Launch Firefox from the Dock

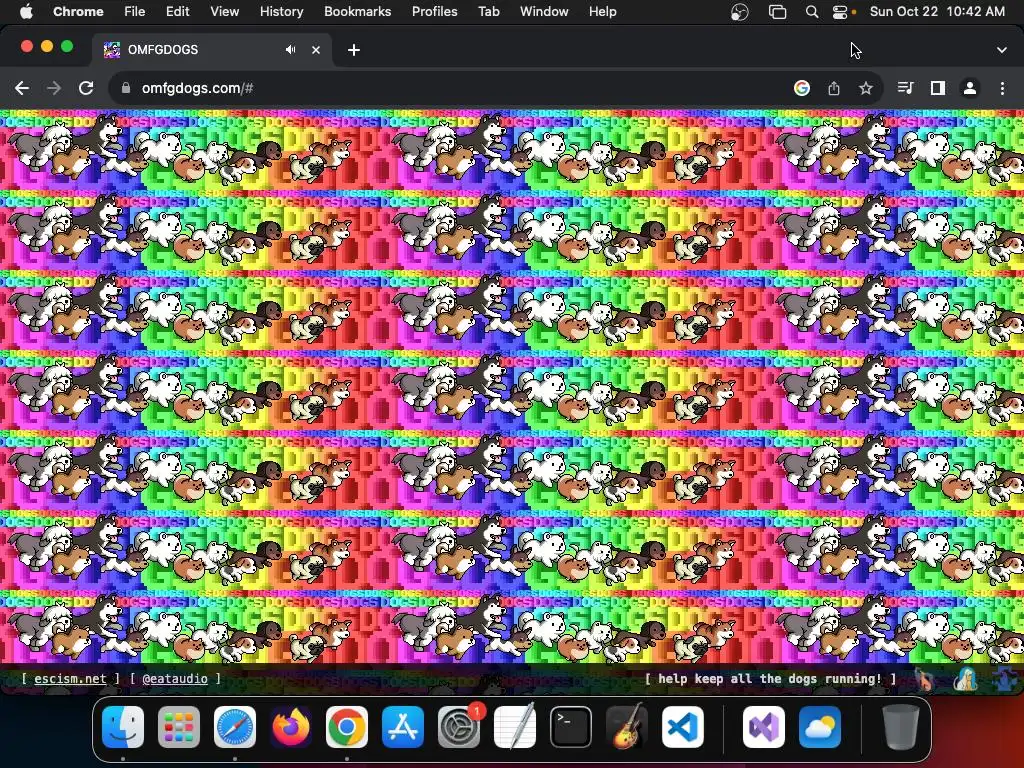click(x=291, y=727)
